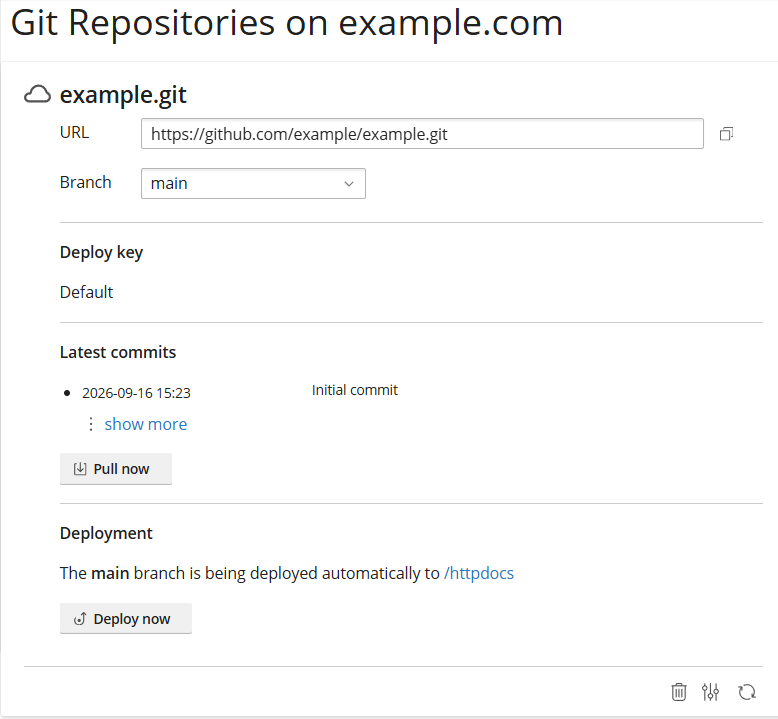The height and width of the screenshot is (719, 778).
Task: Click the Deploy key heading
Action: click(101, 253)
